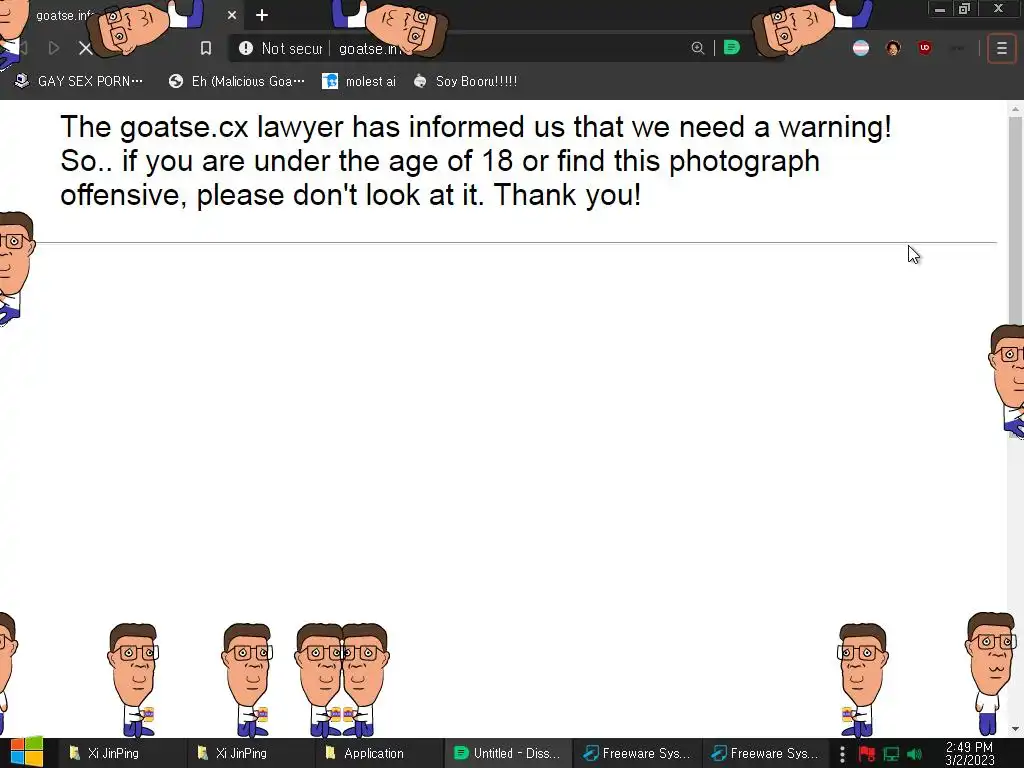This screenshot has height=768, width=1024.
Task: Expand the system tray overflow dots
Action: pos(842,754)
